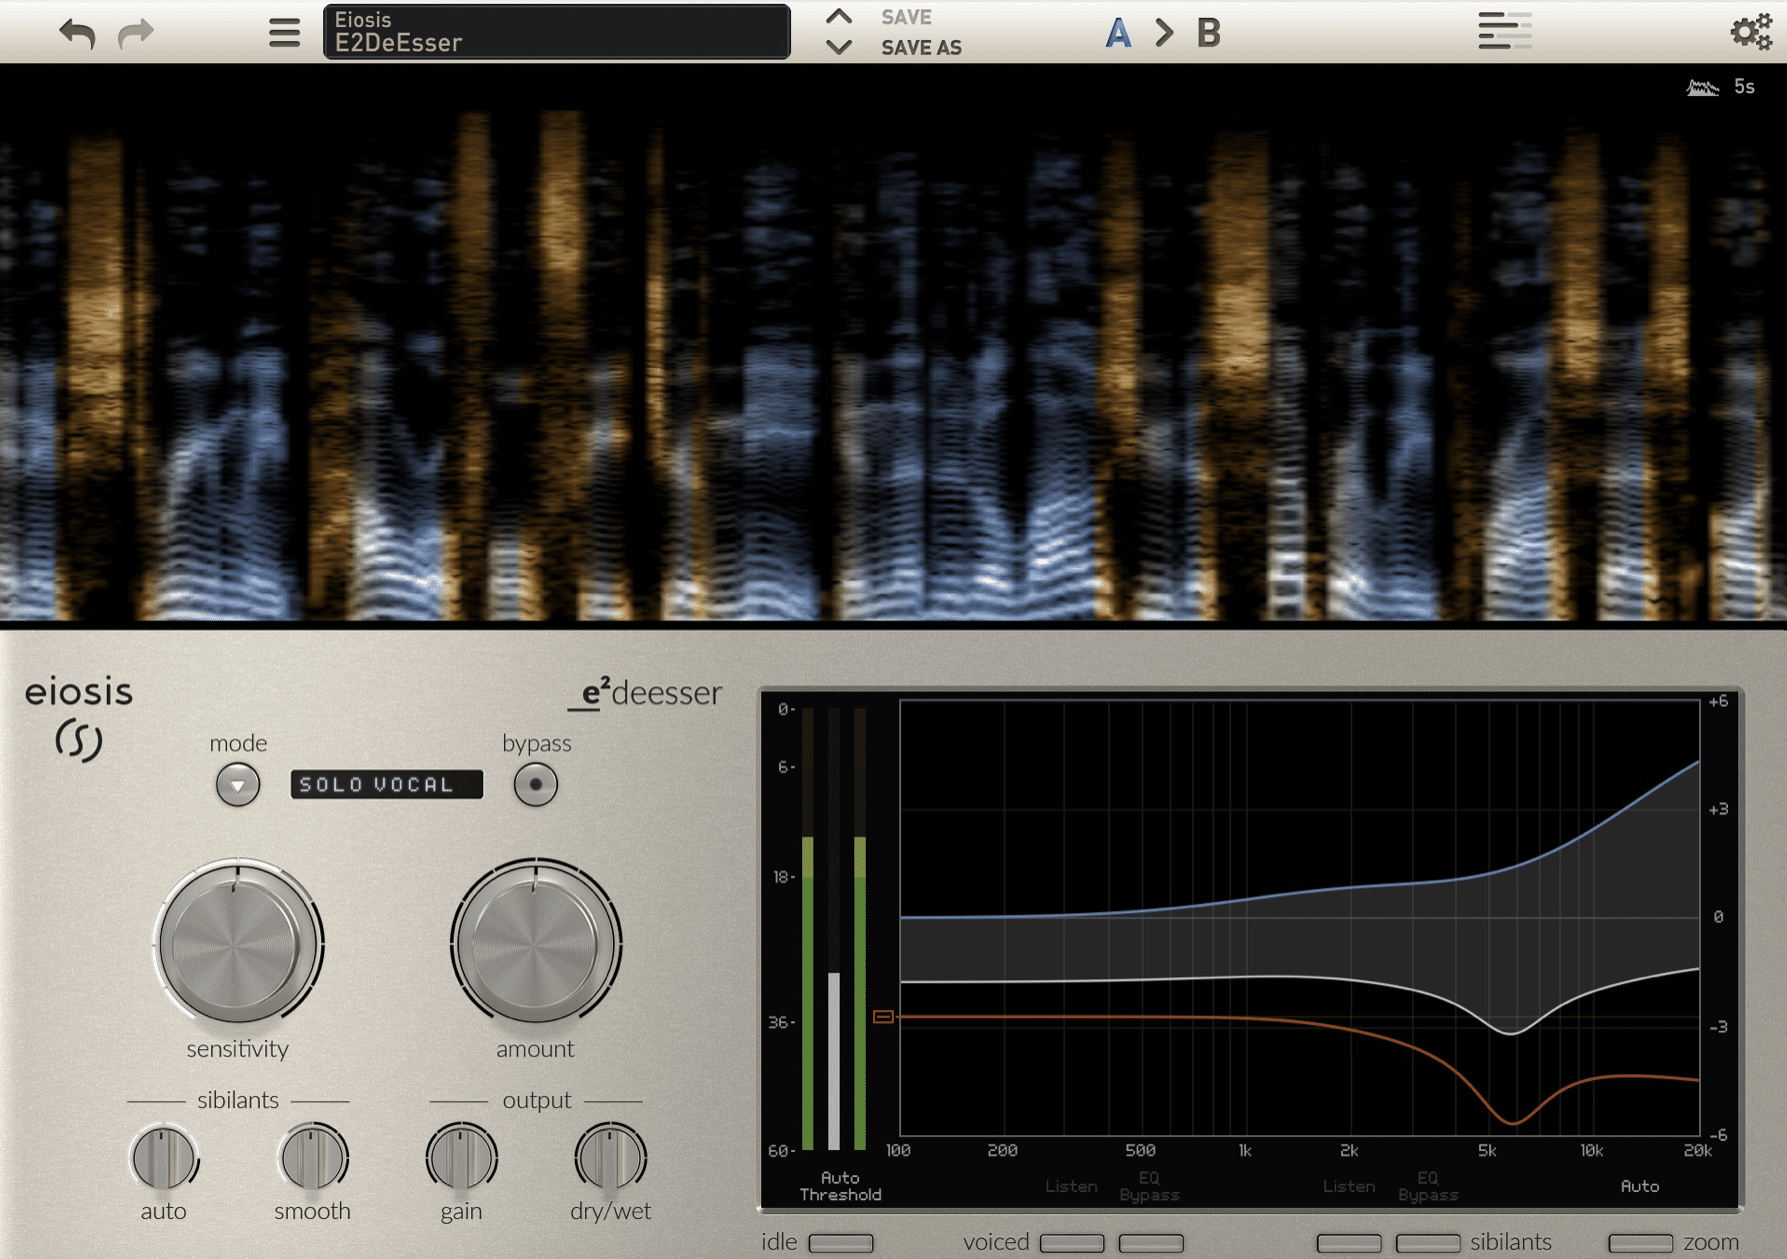Select the next preset with down chevron
This screenshot has height=1259, width=1787.
(839, 47)
